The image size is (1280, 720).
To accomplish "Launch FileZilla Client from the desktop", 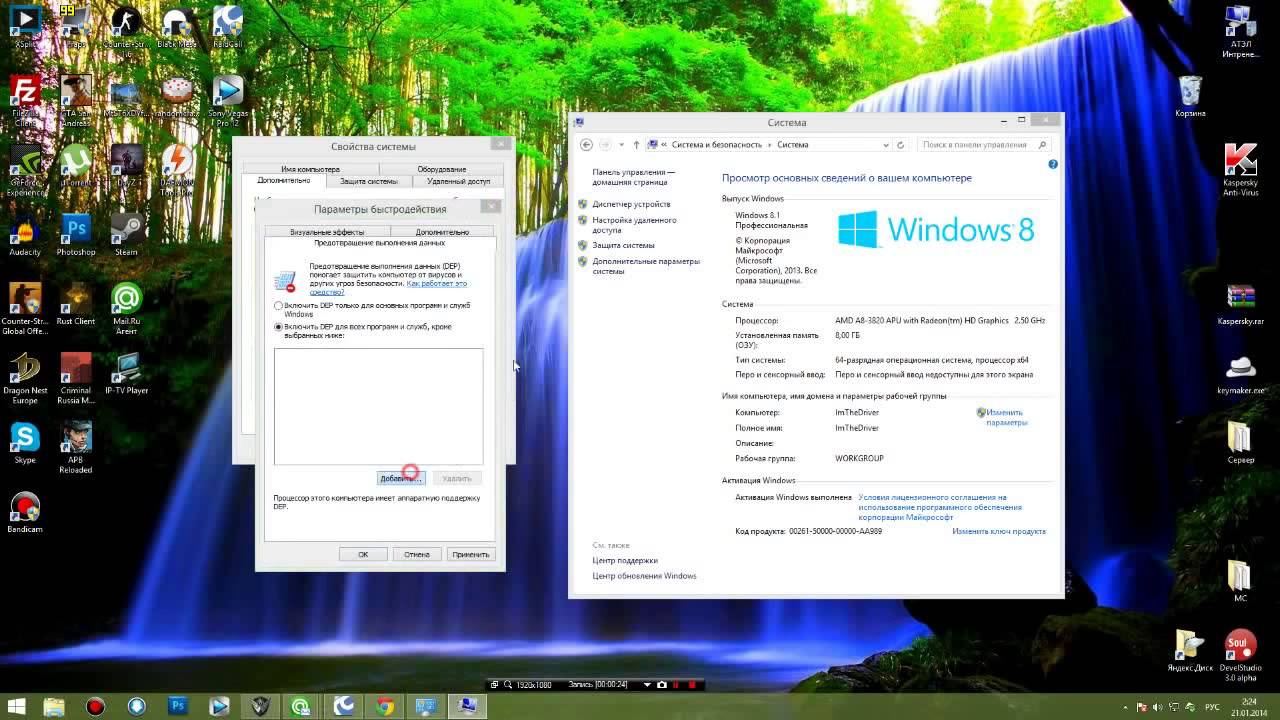I will coord(25,100).
